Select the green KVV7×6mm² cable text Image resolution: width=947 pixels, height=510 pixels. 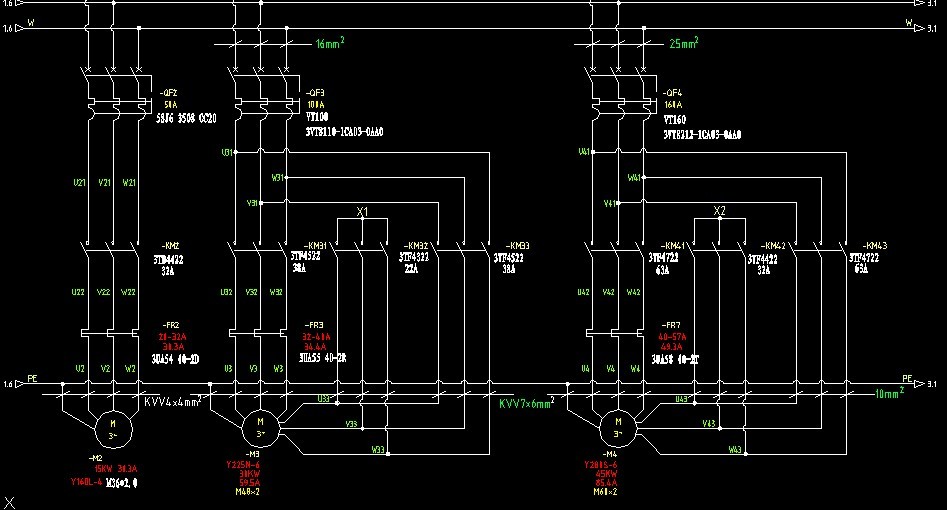tap(525, 402)
